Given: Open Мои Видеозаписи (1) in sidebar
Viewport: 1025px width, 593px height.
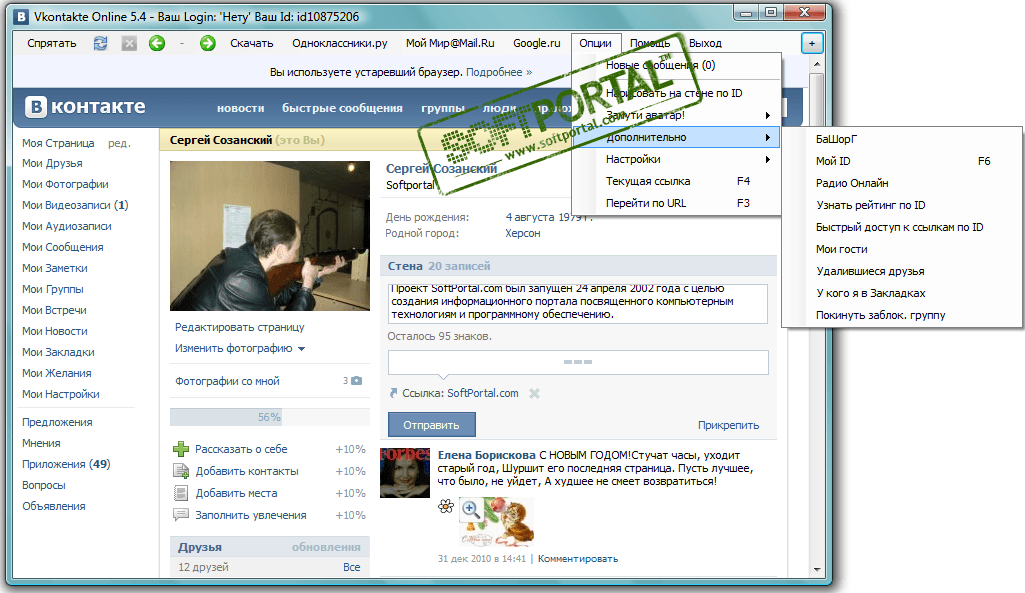Looking at the screenshot, I should pyautogui.click(x=75, y=205).
